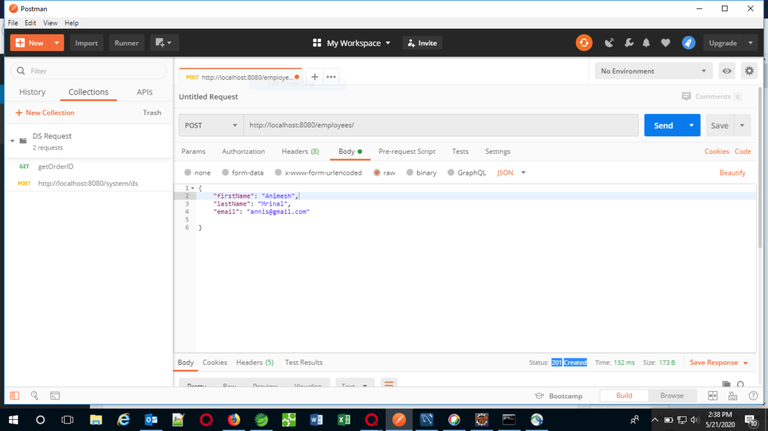Click the heart icon in the header

(665, 43)
